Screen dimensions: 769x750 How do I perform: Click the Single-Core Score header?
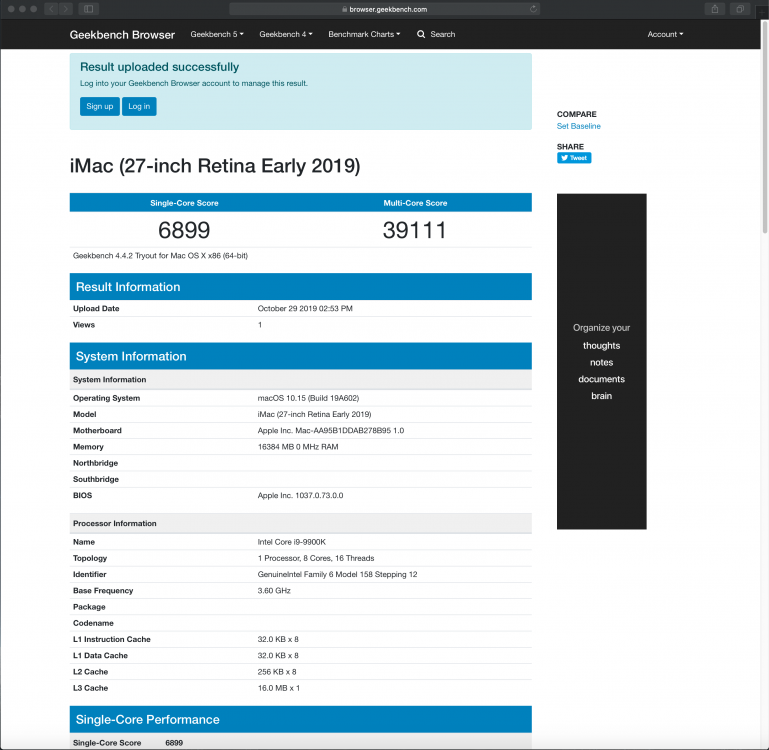(x=184, y=203)
